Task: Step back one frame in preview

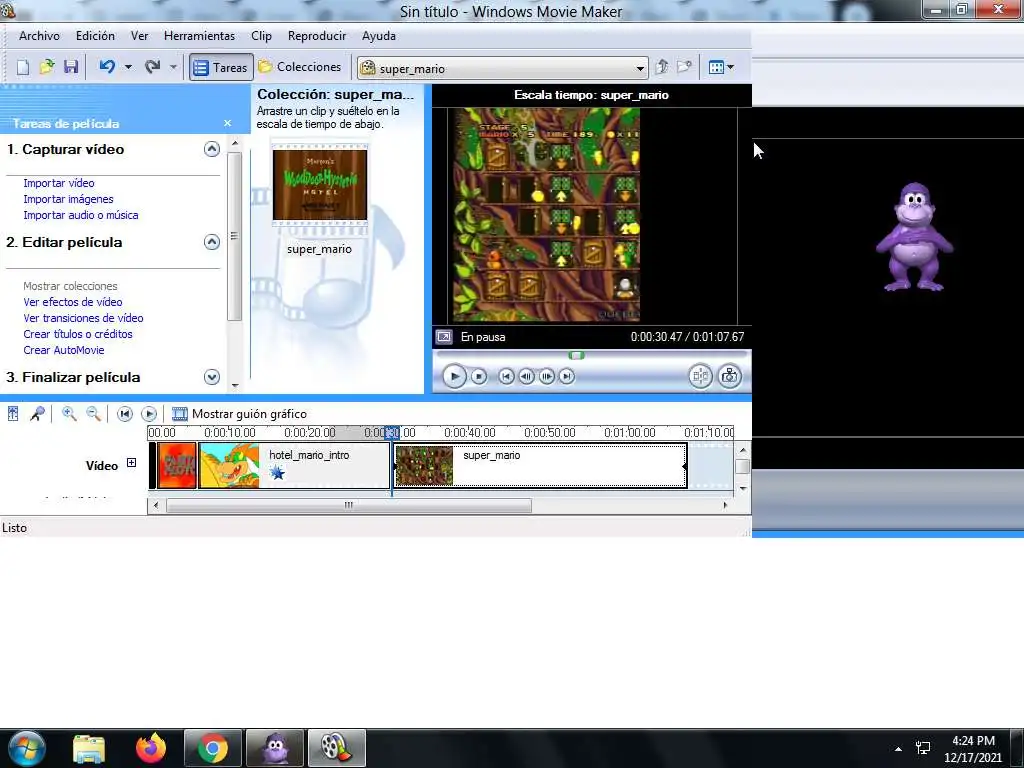Action: (526, 376)
